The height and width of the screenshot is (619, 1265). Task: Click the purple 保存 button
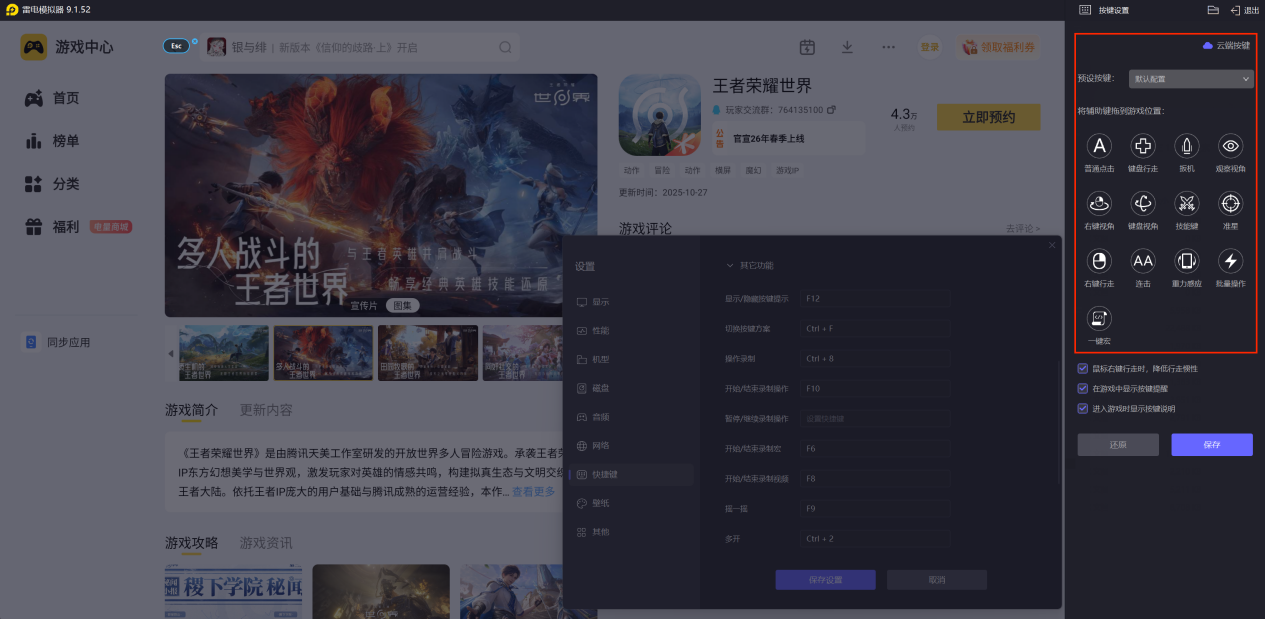tap(1211, 445)
